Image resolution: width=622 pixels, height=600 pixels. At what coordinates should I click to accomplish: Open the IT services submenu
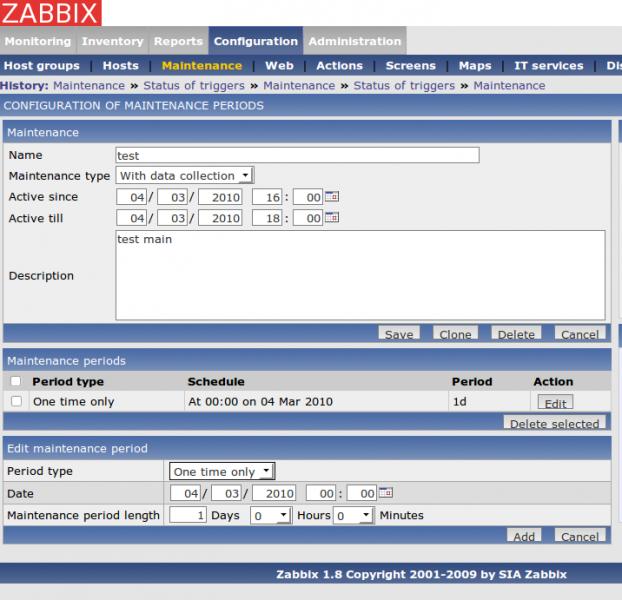[x=548, y=66]
